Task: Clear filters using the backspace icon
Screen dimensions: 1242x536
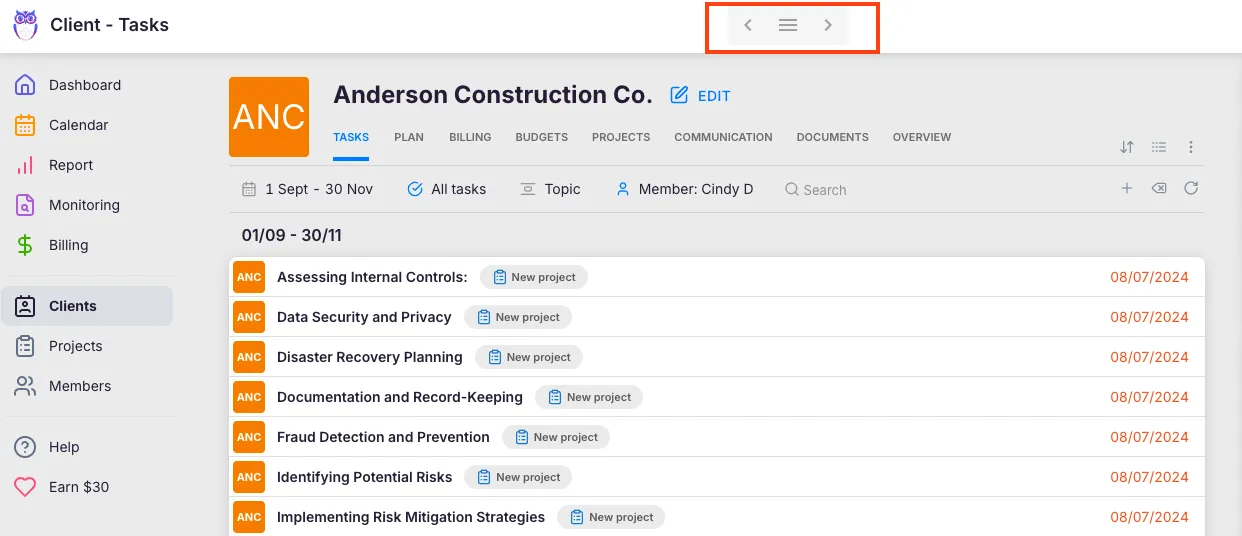Action: tap(1159, 188)
